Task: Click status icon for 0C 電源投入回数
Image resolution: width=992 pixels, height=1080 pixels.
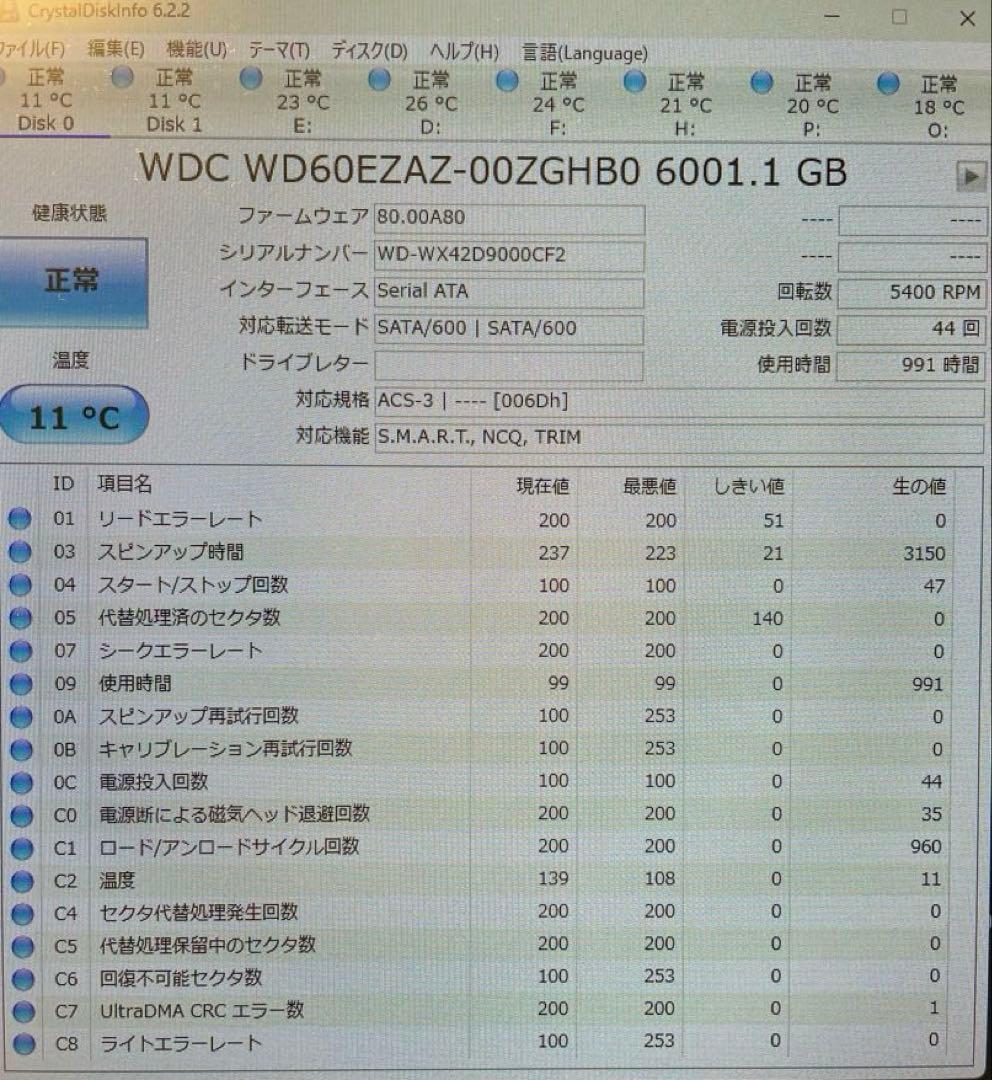Action: click(22, 782)
